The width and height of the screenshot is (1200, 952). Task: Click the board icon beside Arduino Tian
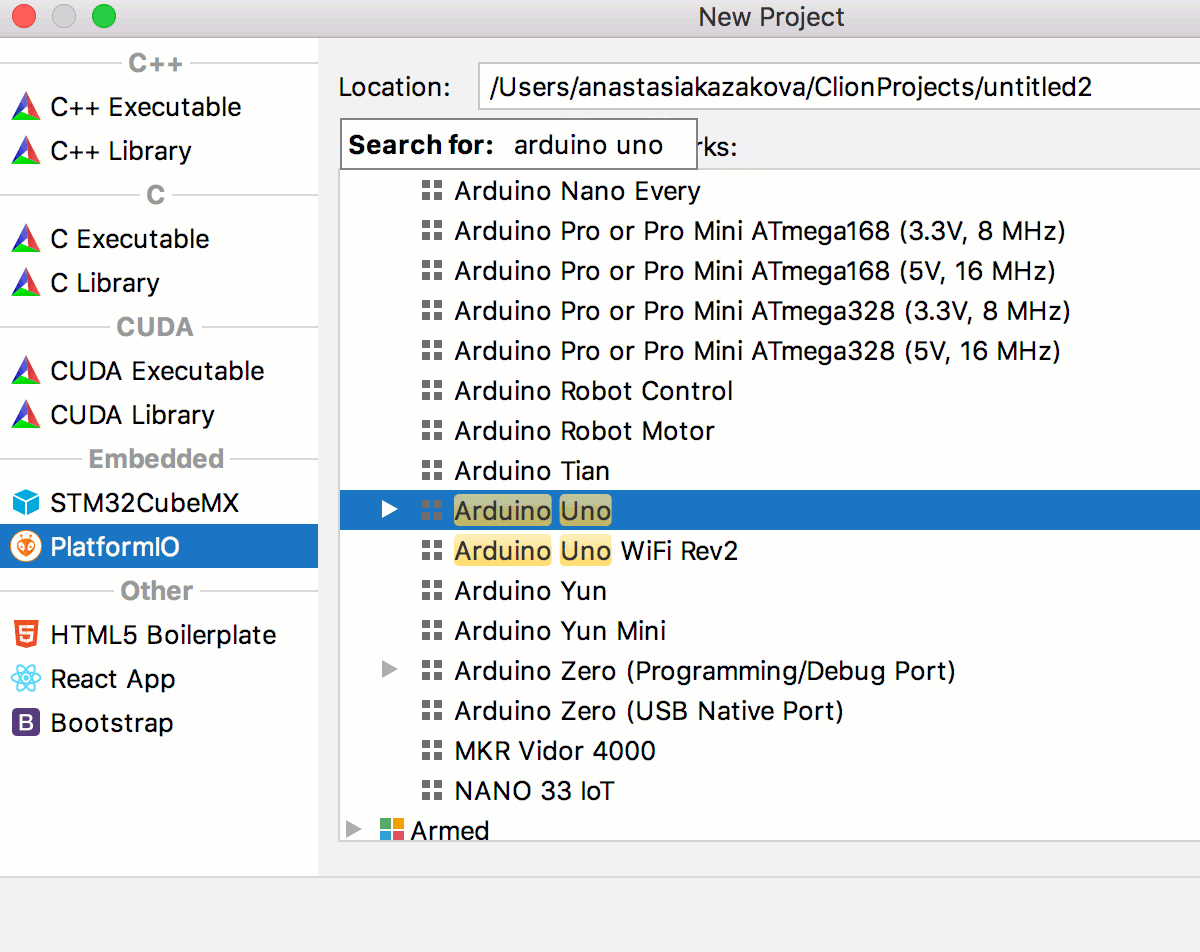pos(432,471)
